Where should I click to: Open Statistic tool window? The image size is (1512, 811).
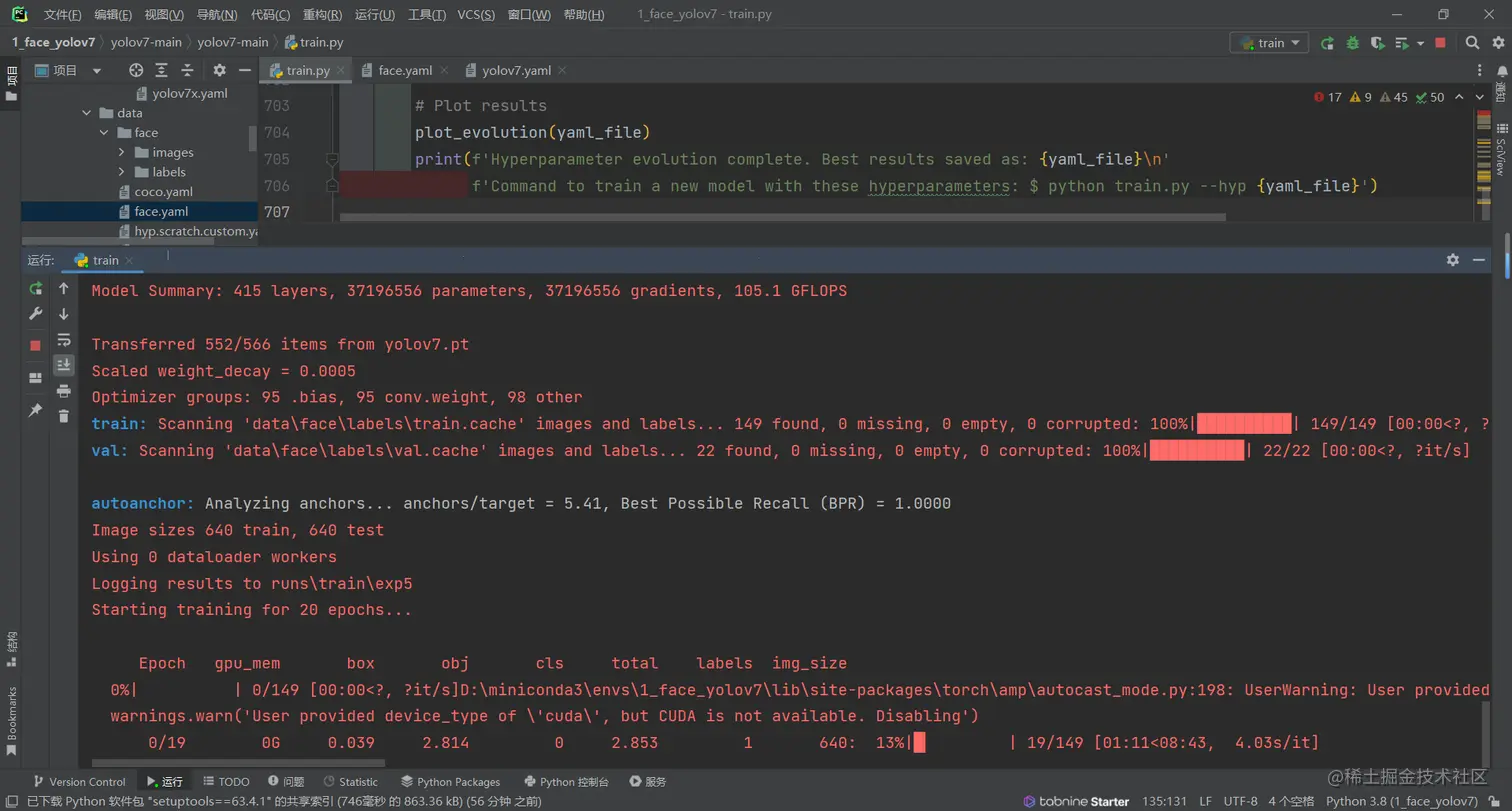(x=351, y=781)
